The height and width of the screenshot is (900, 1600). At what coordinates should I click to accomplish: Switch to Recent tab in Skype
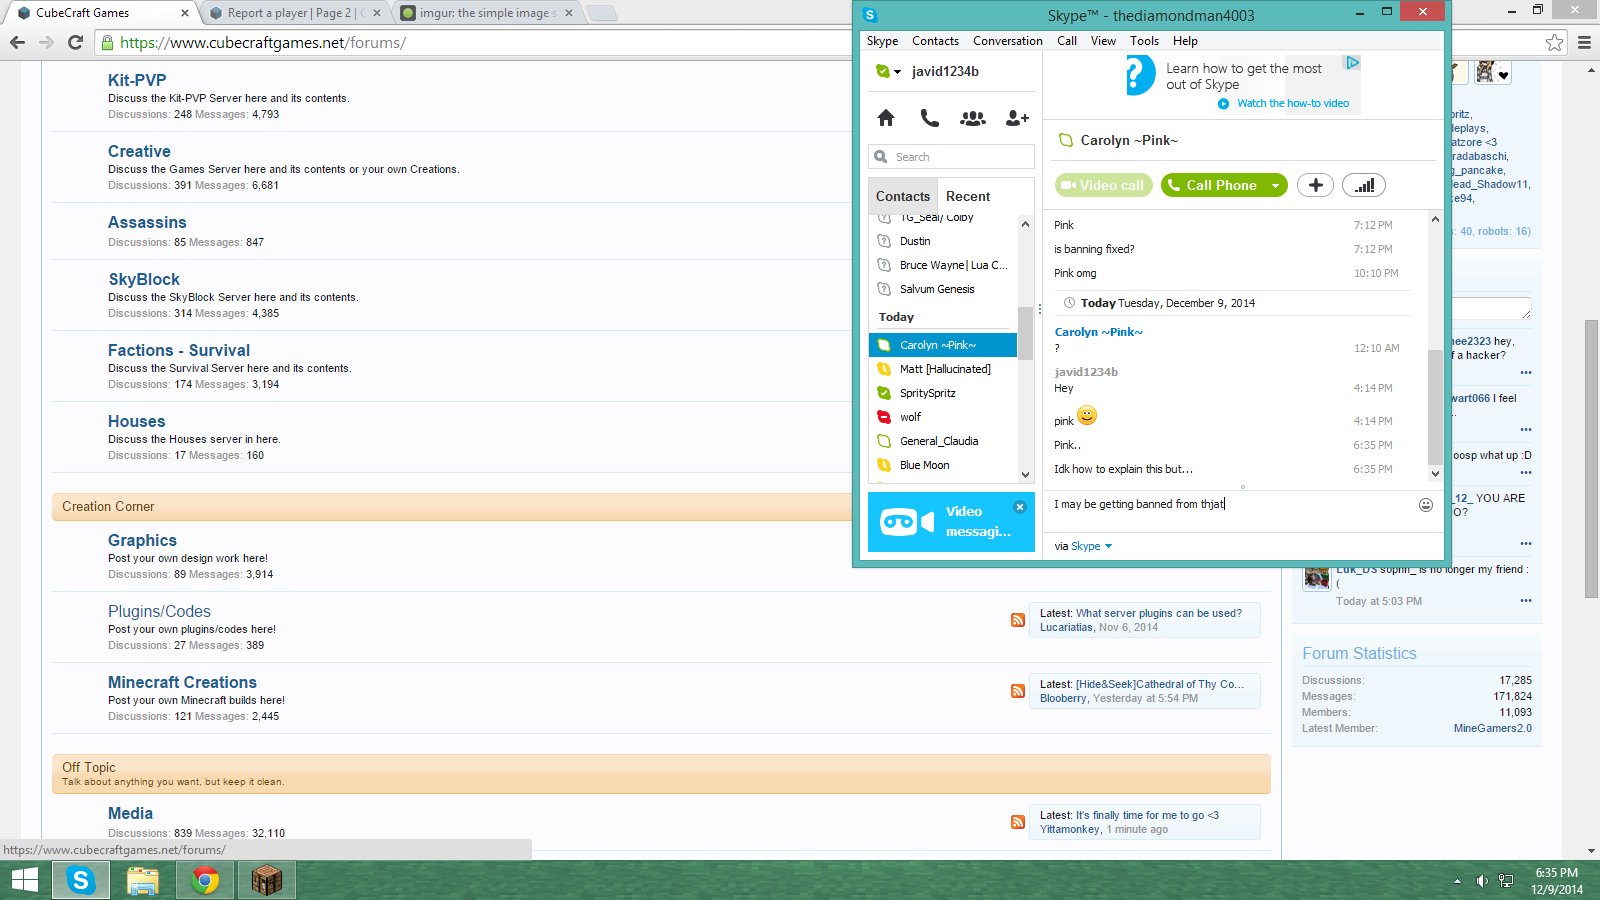pos(968,197)
